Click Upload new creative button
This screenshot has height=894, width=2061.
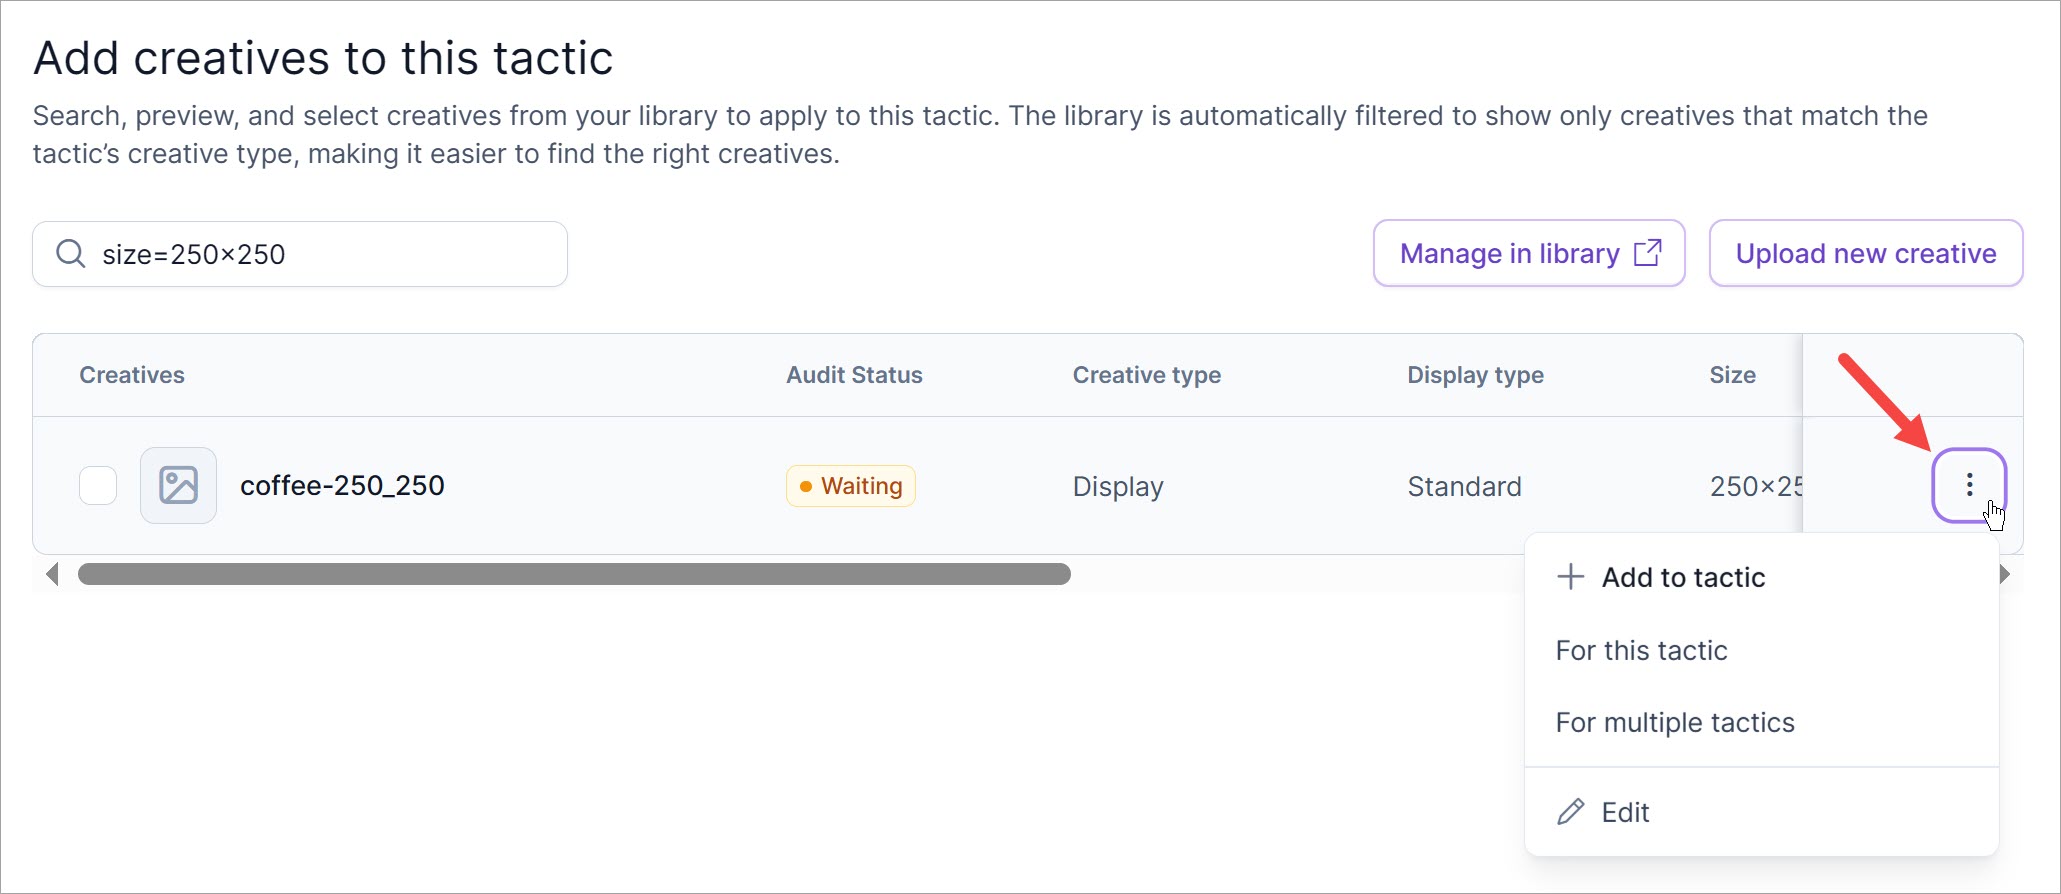[x=1865, y=254]
